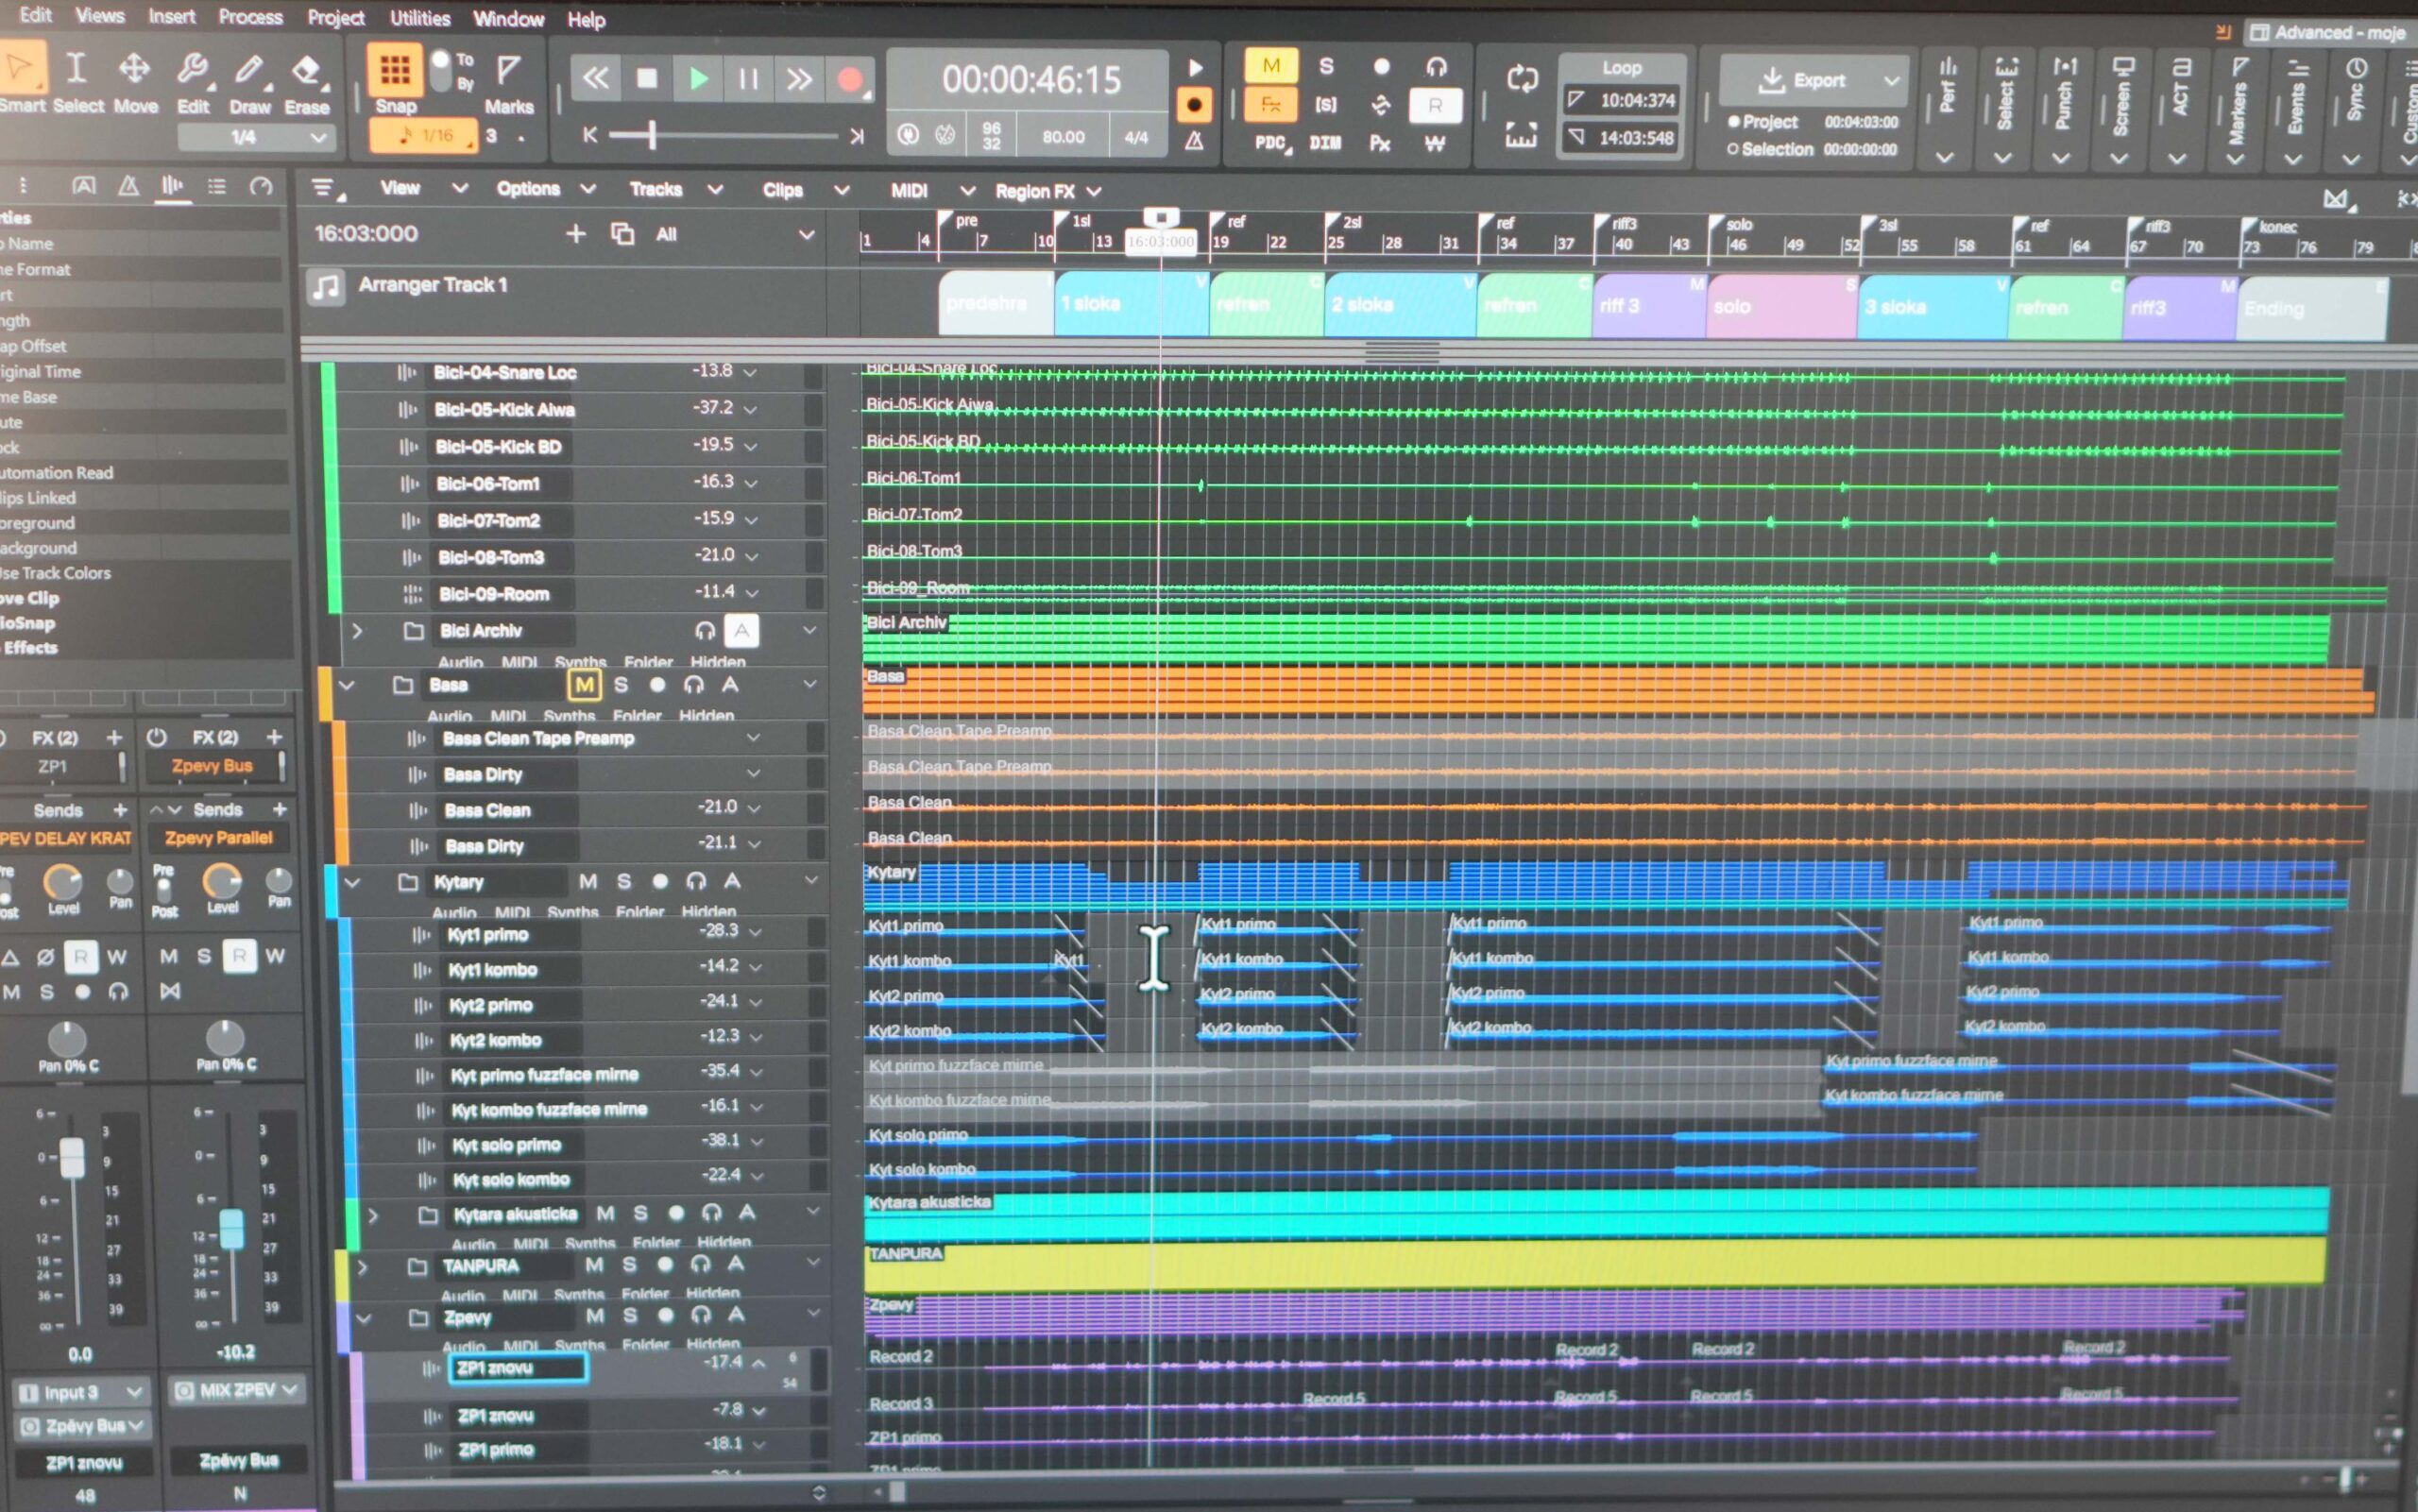The image size is (2418, 1512).
Task: Toggle global Solo (S) in mix module
Action: click(1326, 66)
